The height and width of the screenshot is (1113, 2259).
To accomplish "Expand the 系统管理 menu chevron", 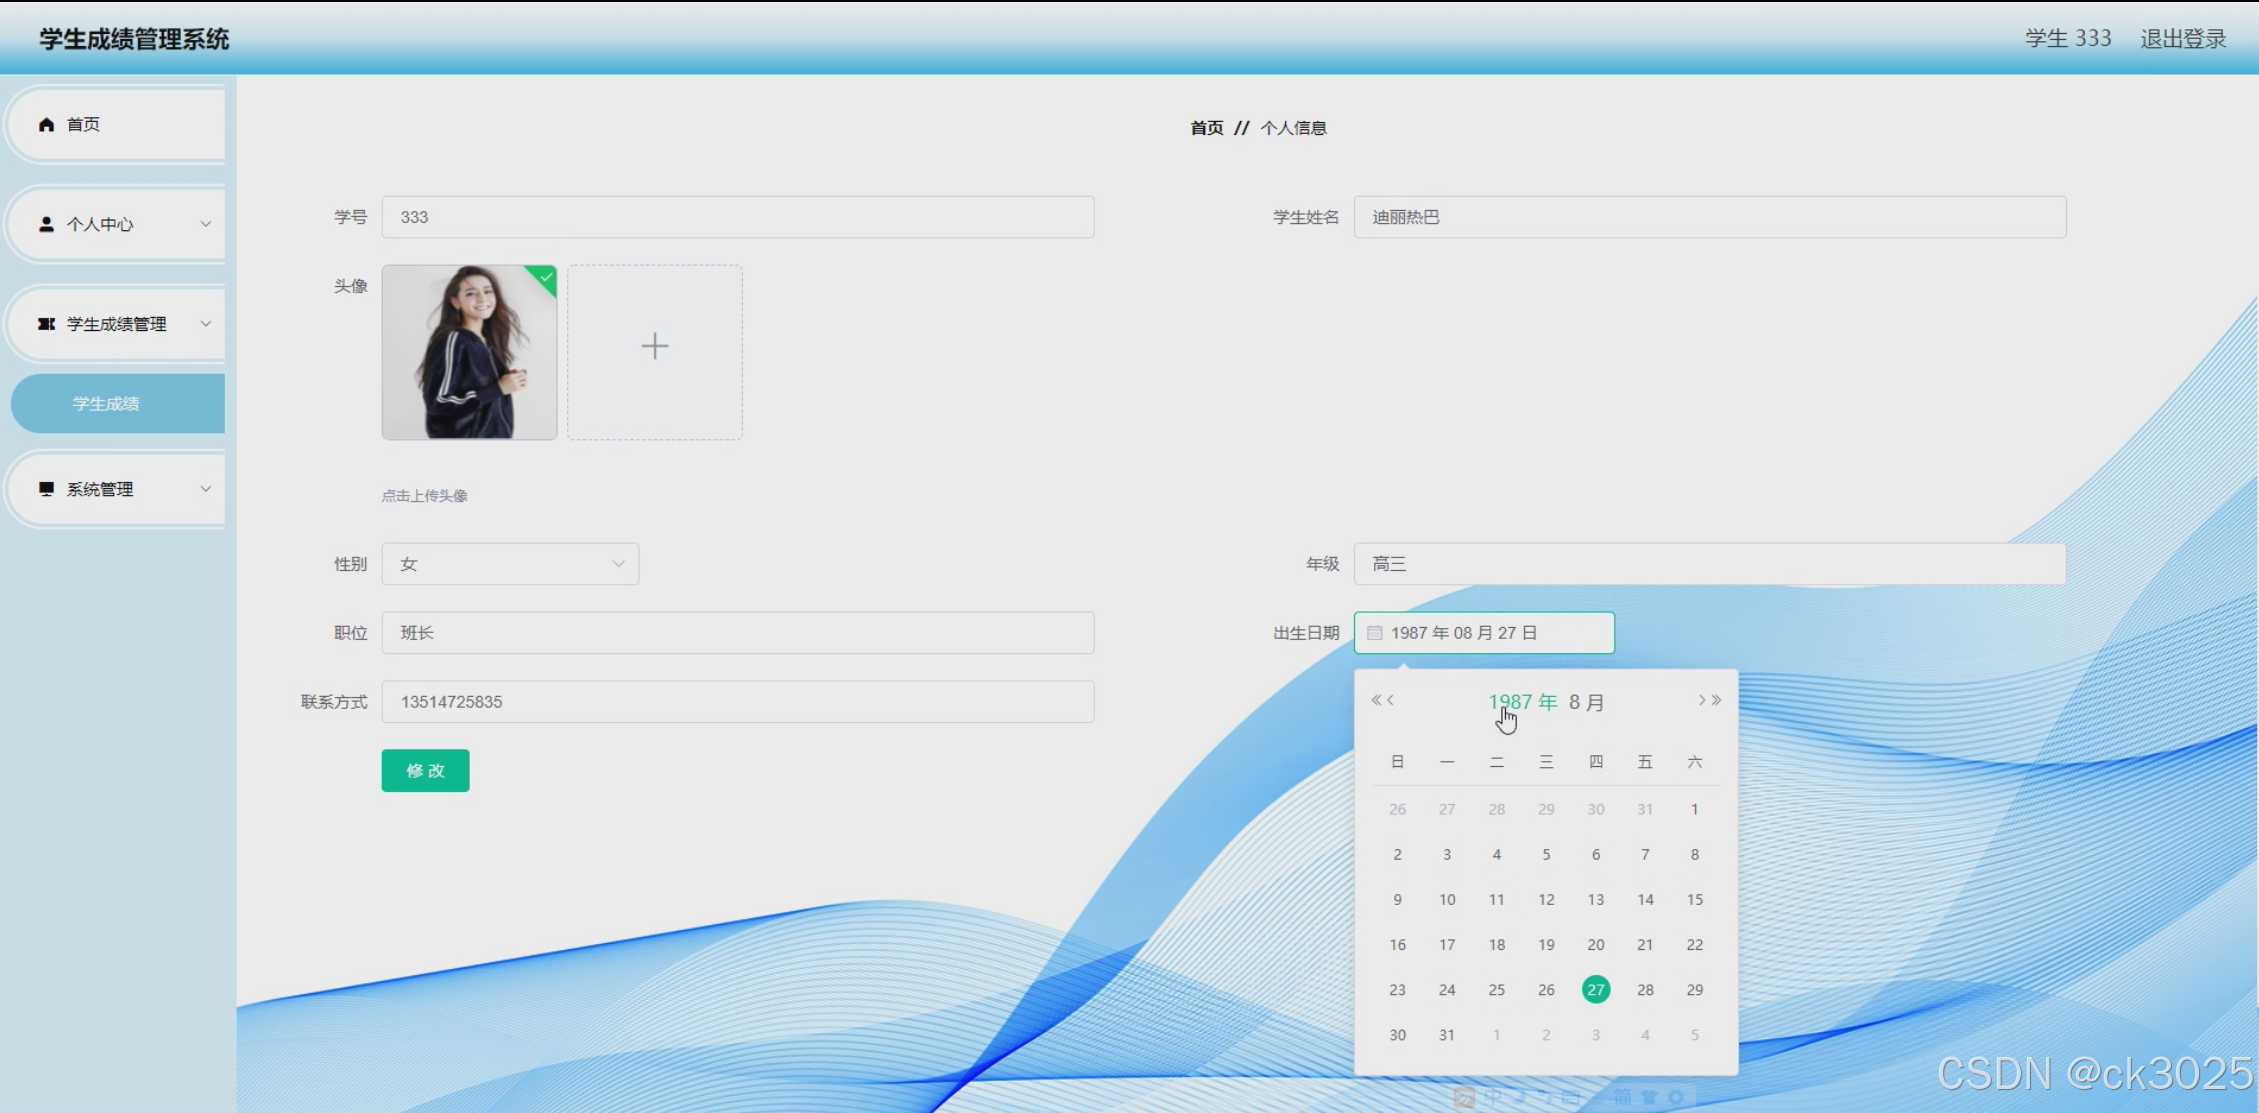I will [206, 489].
